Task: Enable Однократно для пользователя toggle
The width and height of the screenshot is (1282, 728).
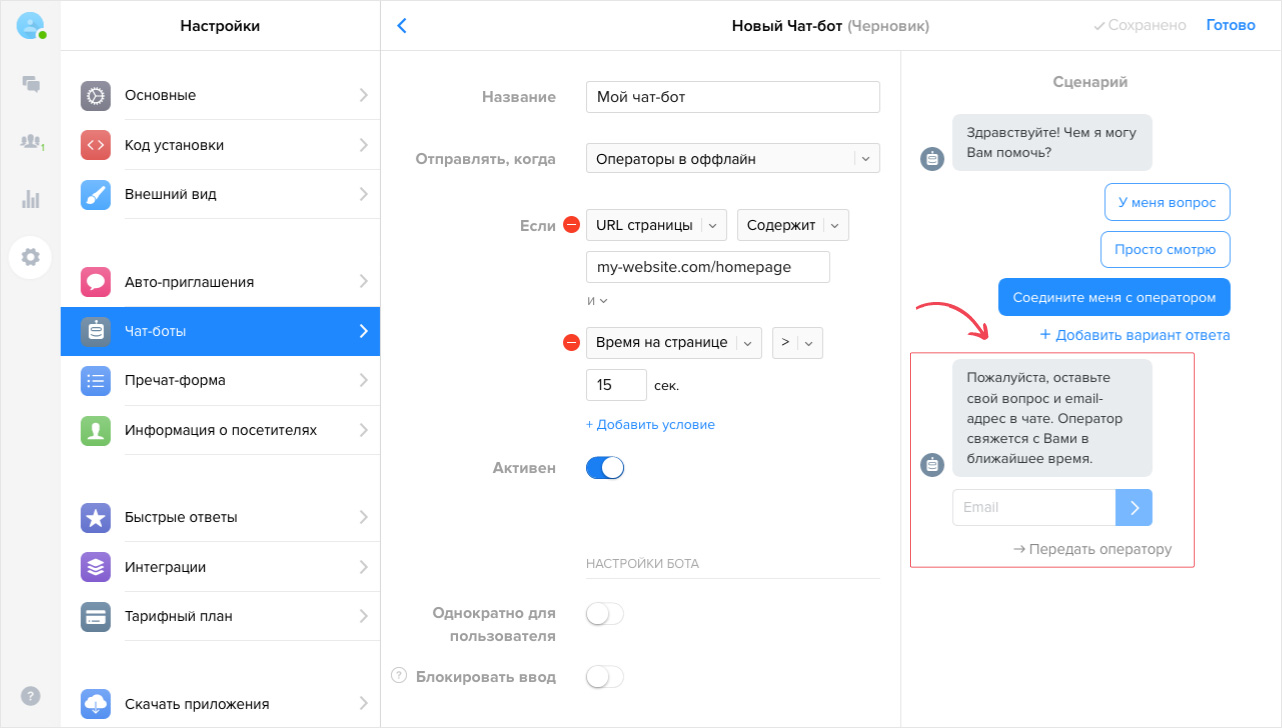Action: tap(605, 614)
